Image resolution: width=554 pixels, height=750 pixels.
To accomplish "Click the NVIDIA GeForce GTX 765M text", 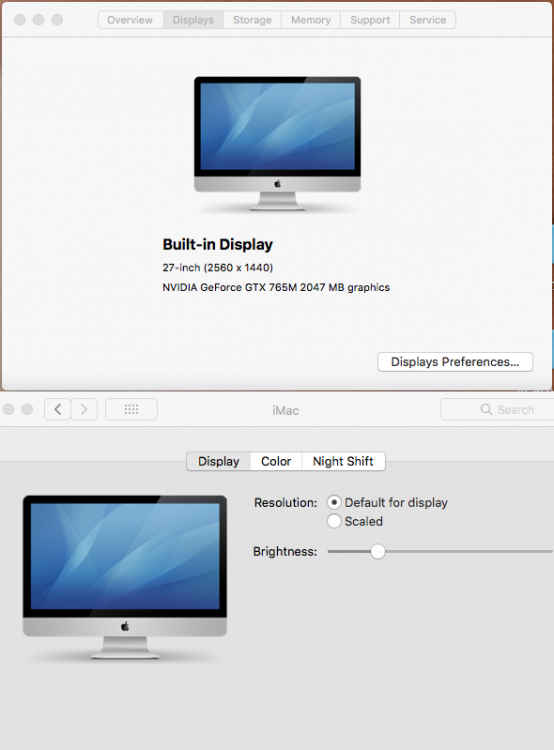I will pyautogui.click(x=276, y=287).
